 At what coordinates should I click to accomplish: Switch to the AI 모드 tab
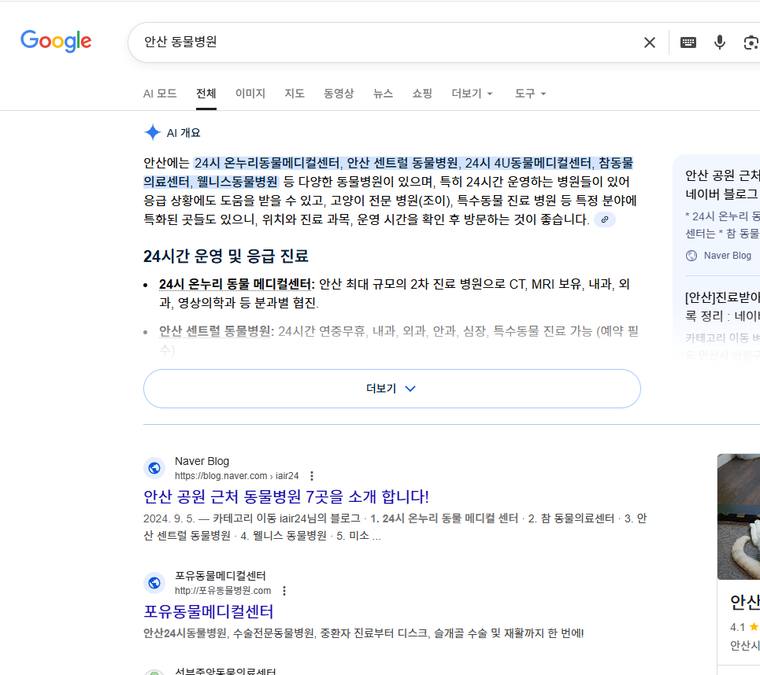coord(160,93)
